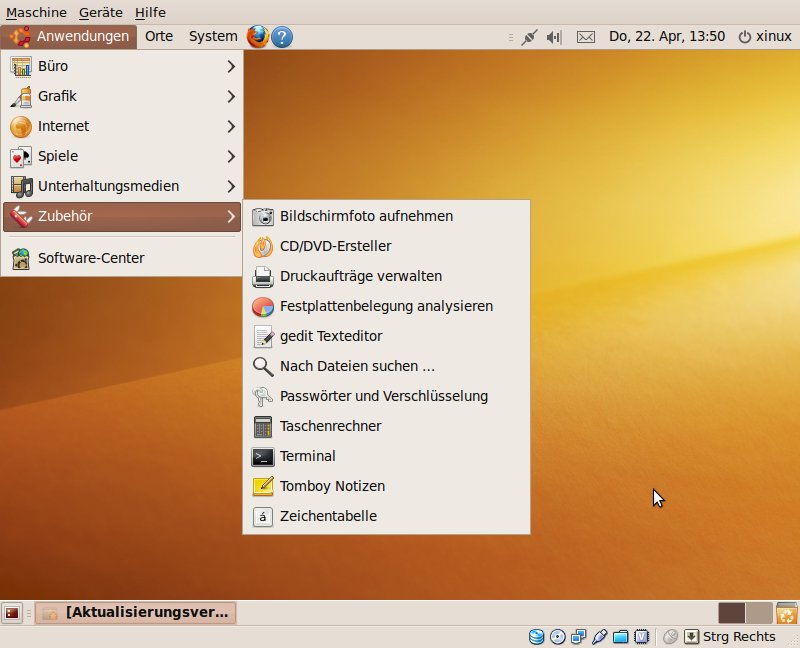Click the Aktualisierungsverwaltung taskbar window button

click(136, 613)
